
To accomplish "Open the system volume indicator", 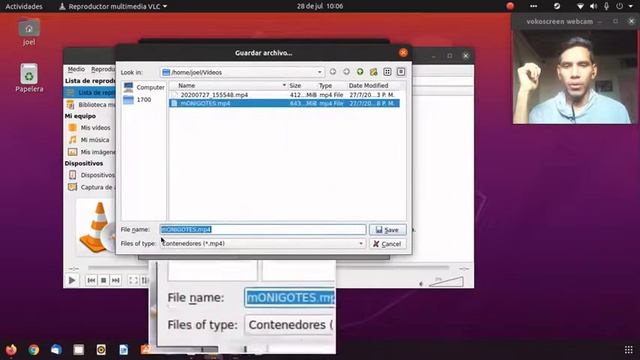I will [x=593, y=6].
